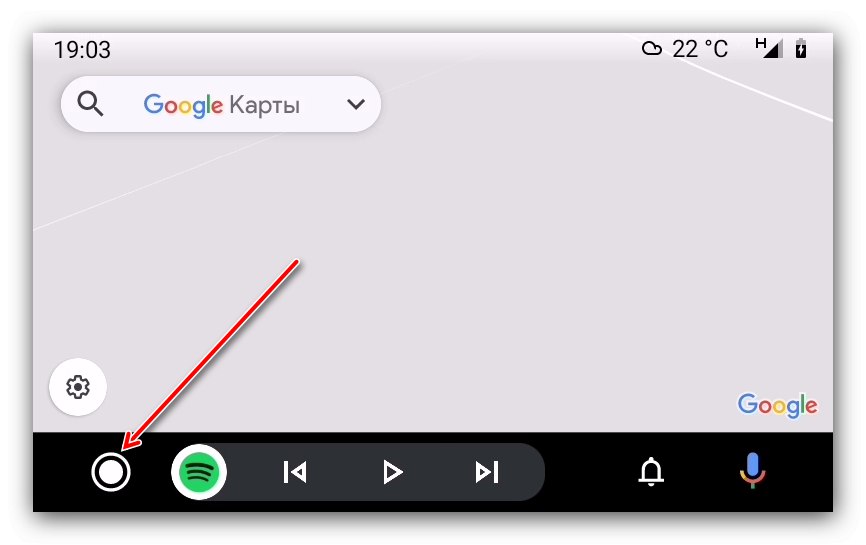This screenshot has width=866, height=545.
Task: Tap the 22 °C temperature reading
Action: pos(700,49)
